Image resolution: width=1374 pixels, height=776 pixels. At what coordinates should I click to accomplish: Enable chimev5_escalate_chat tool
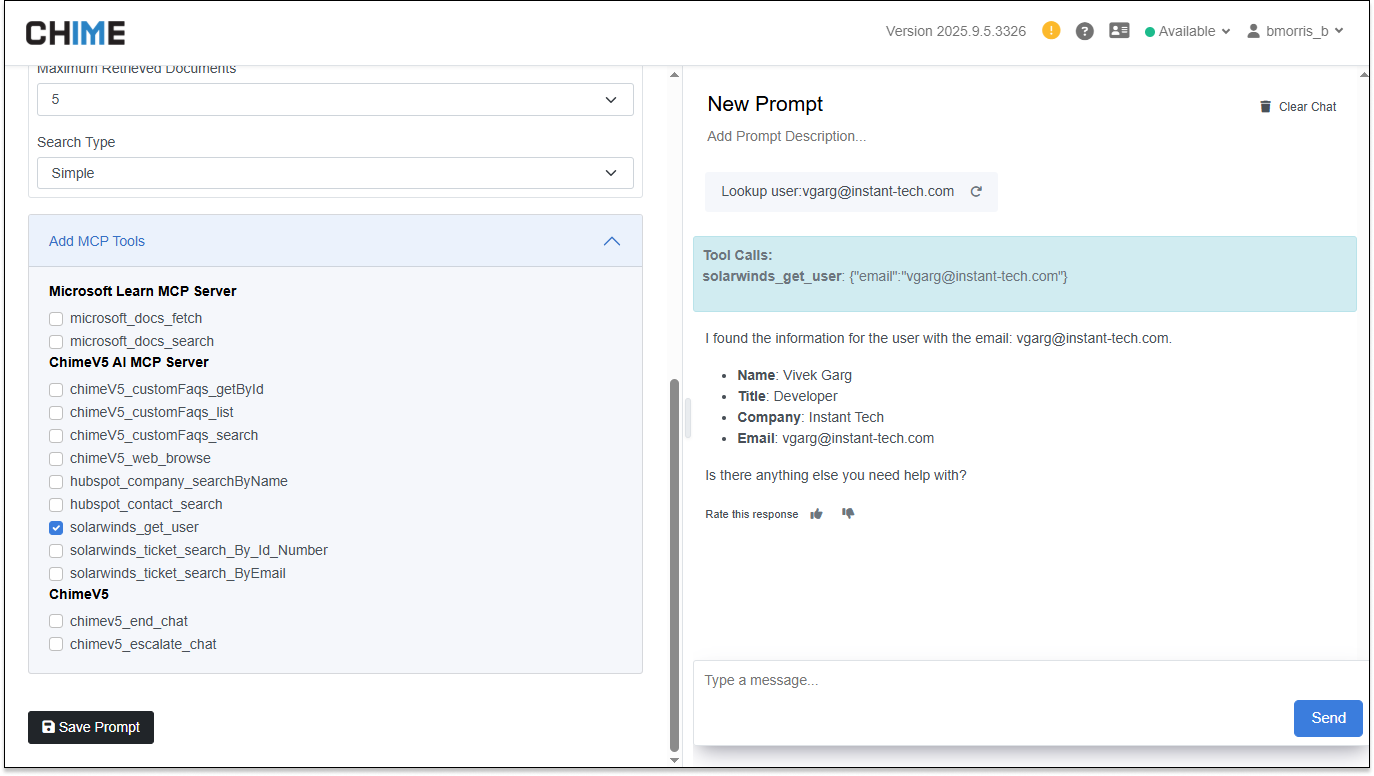click(56, 644)
